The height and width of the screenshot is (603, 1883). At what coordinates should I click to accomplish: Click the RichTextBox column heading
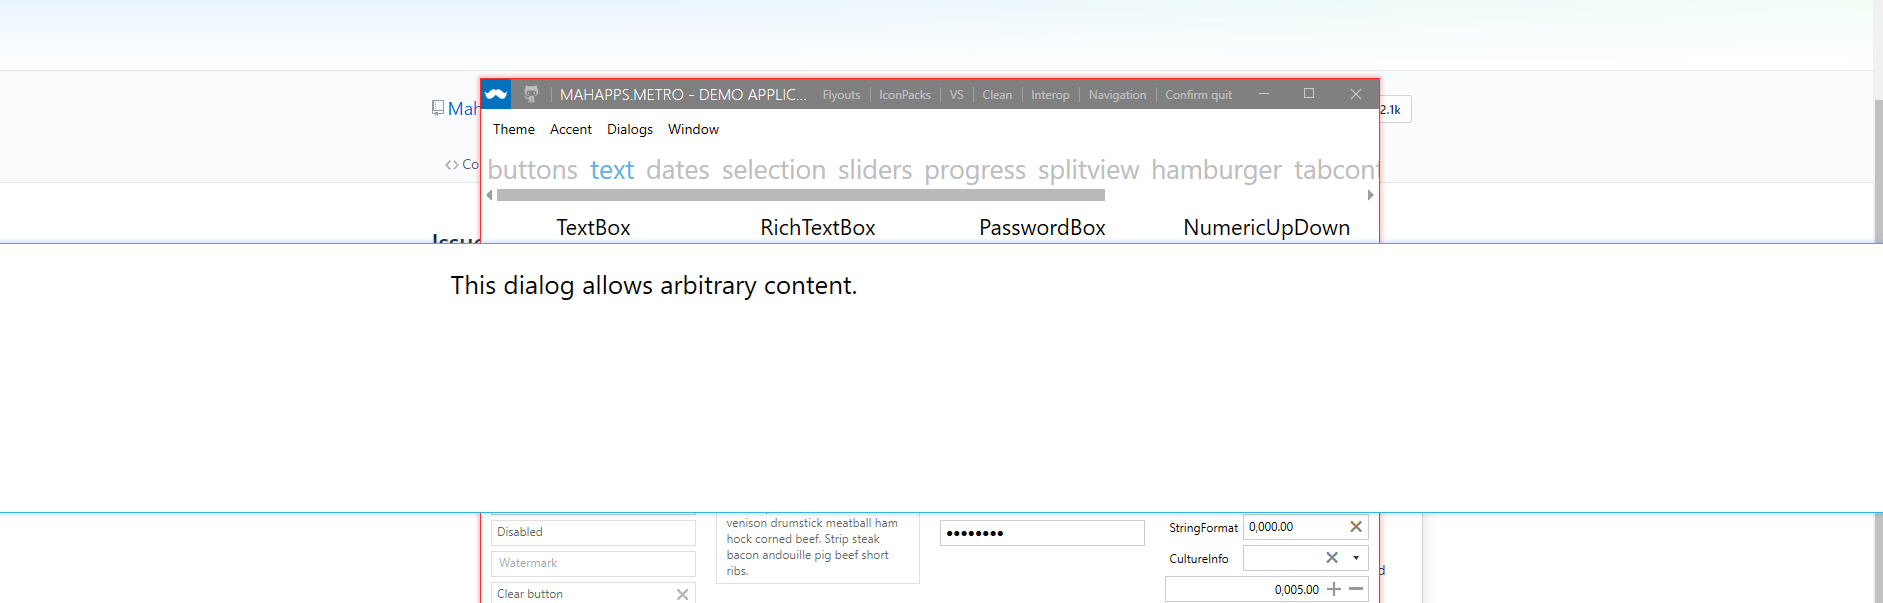coord(817,227)
